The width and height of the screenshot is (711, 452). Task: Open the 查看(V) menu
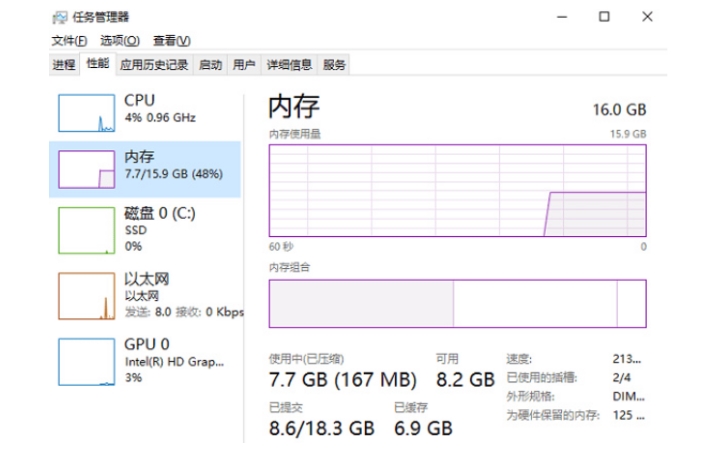click(171, 41)
